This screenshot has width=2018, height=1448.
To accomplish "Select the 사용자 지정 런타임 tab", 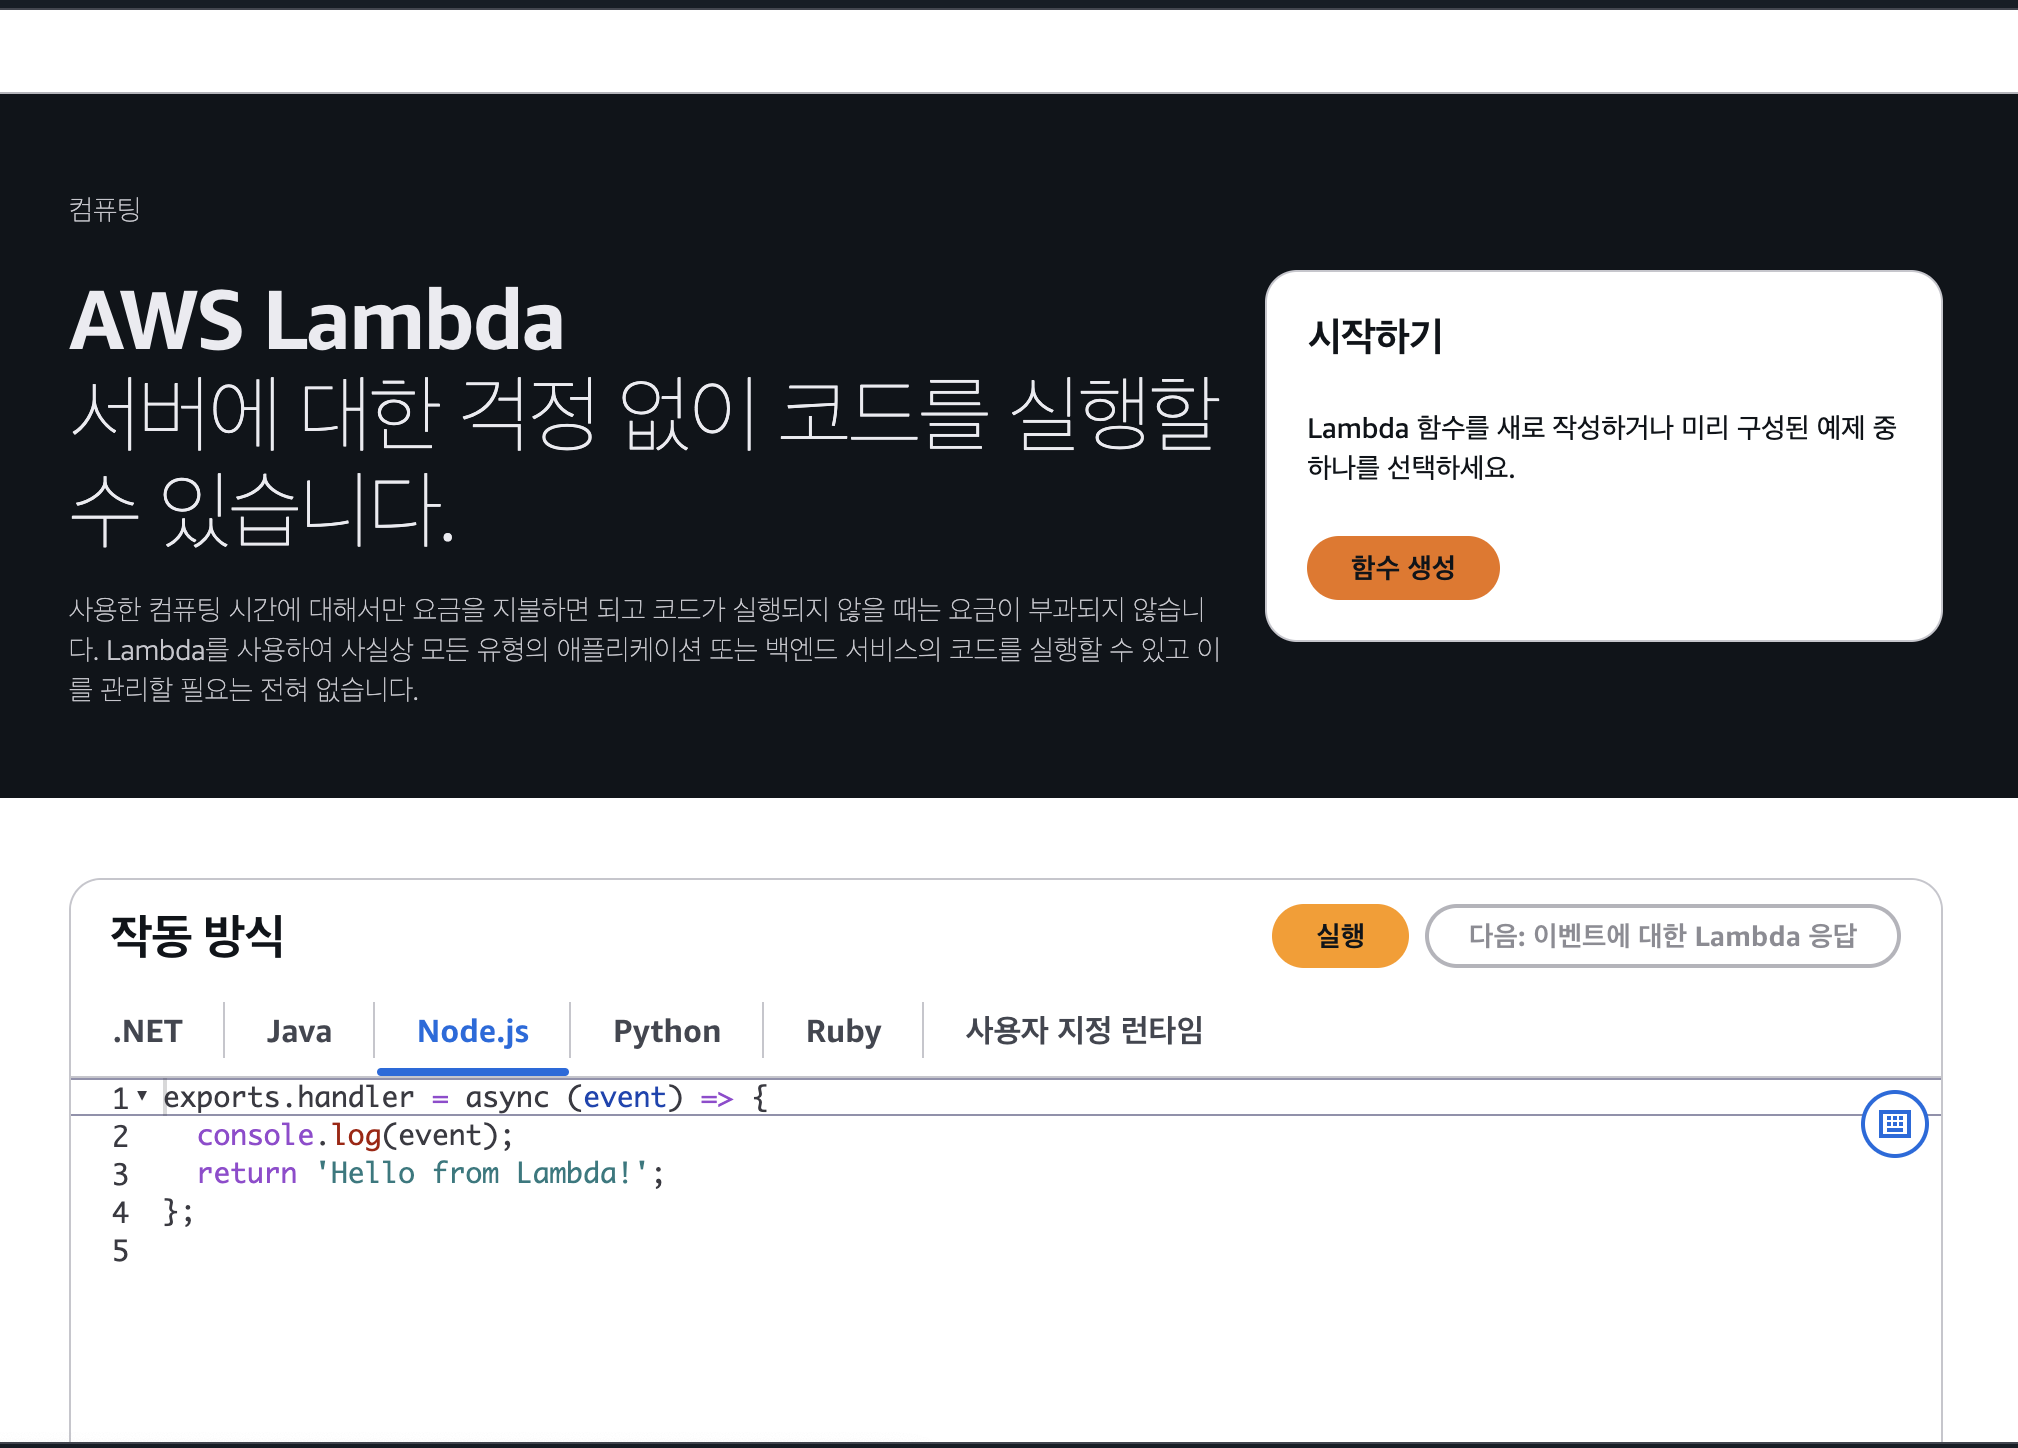I will point(1084,1030).
